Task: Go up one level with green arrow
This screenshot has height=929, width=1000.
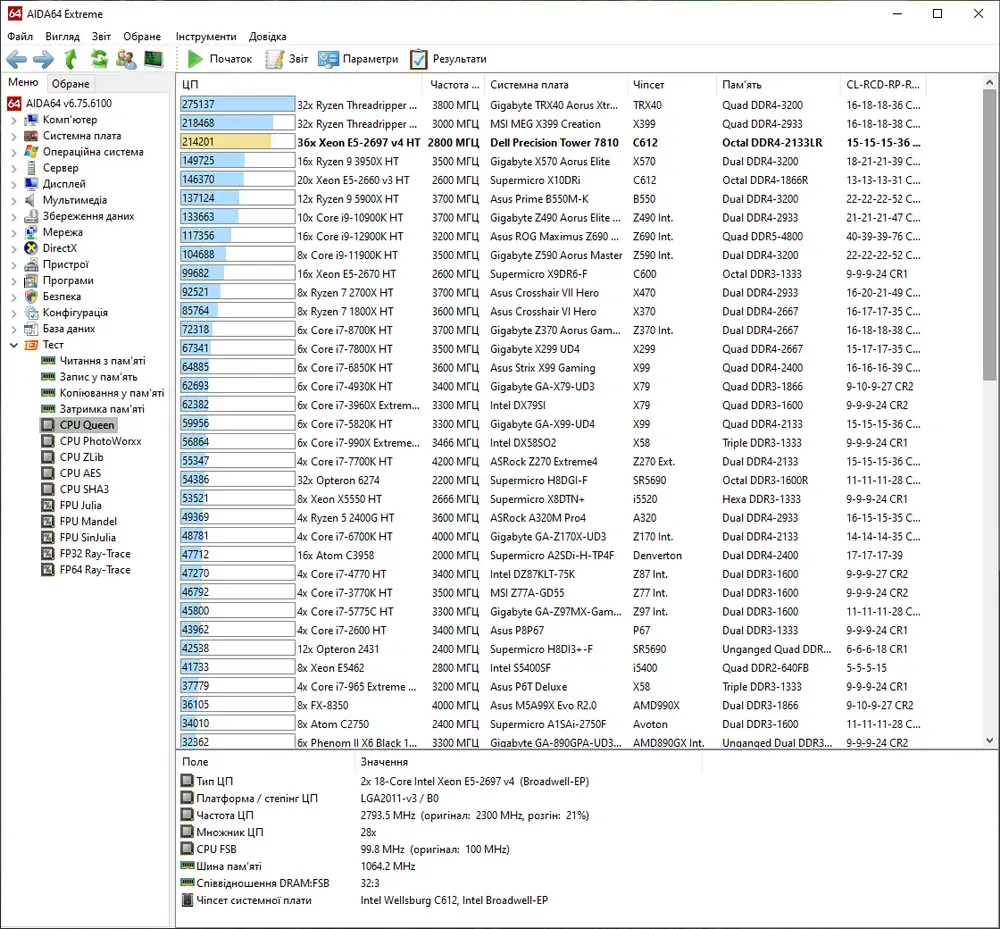Action: pos(71,59)
